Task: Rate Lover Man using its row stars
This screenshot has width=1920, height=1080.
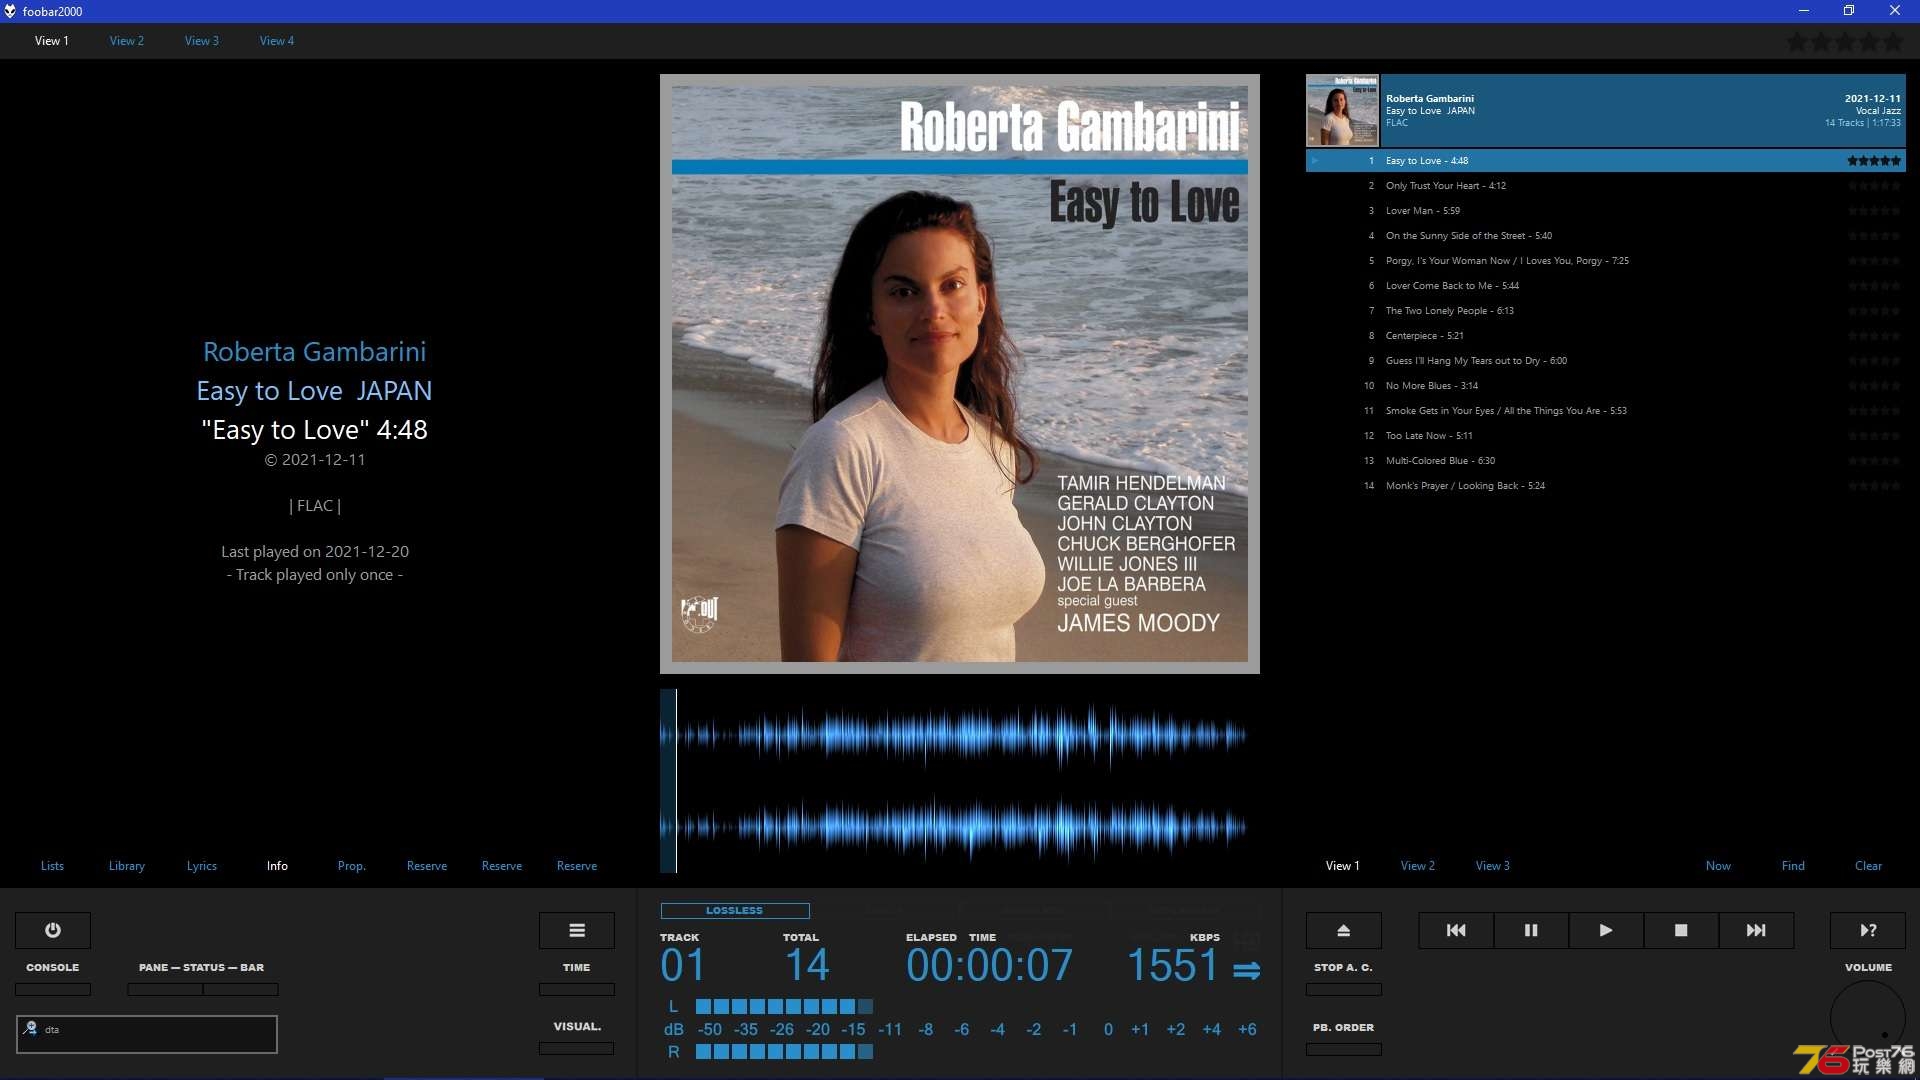Action: point(1874,210)
